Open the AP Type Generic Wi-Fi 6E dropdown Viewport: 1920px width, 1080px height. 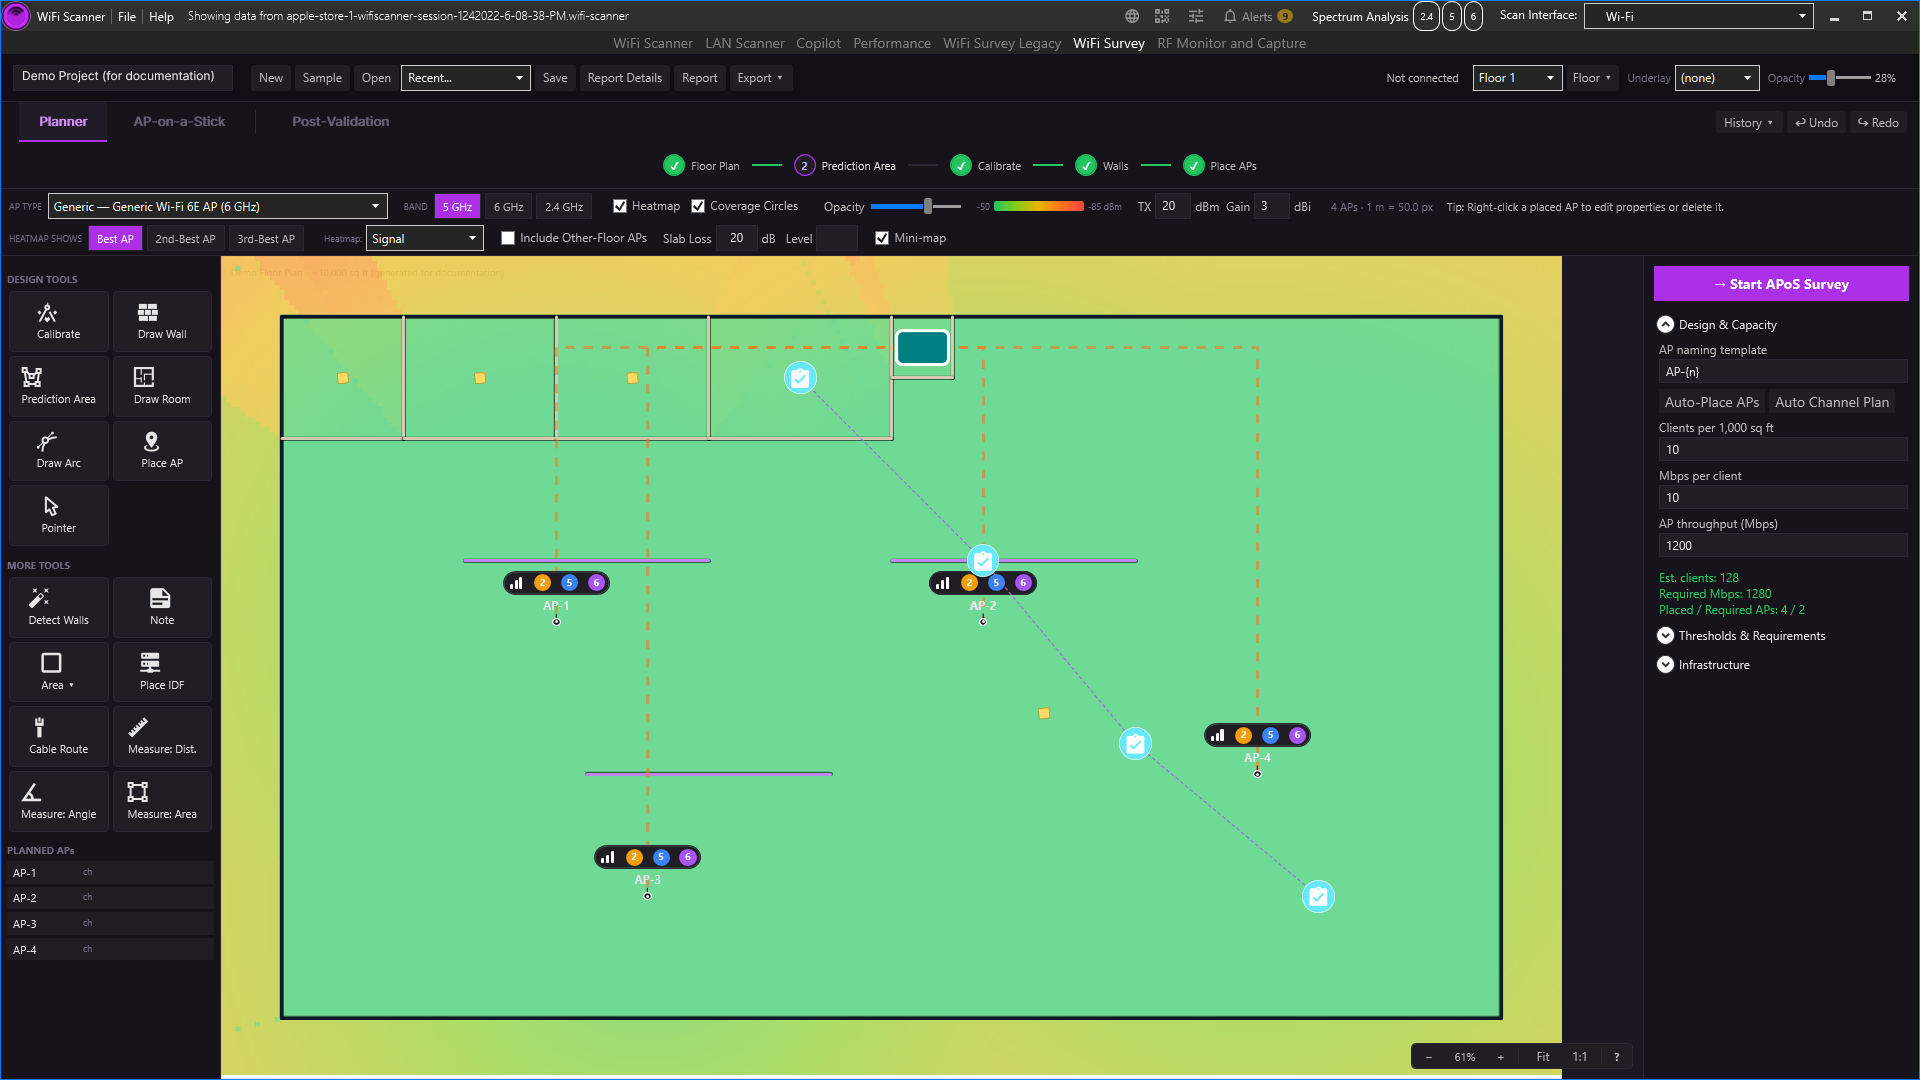218,207
